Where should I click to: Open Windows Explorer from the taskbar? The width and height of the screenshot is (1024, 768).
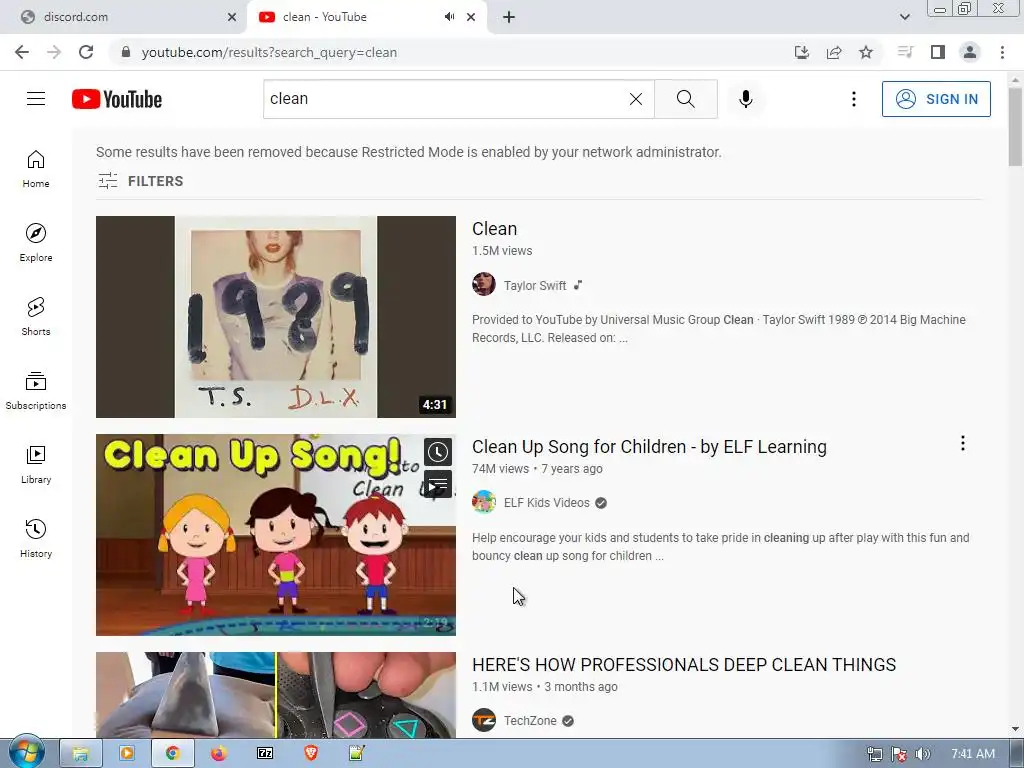tap(80, 754)
